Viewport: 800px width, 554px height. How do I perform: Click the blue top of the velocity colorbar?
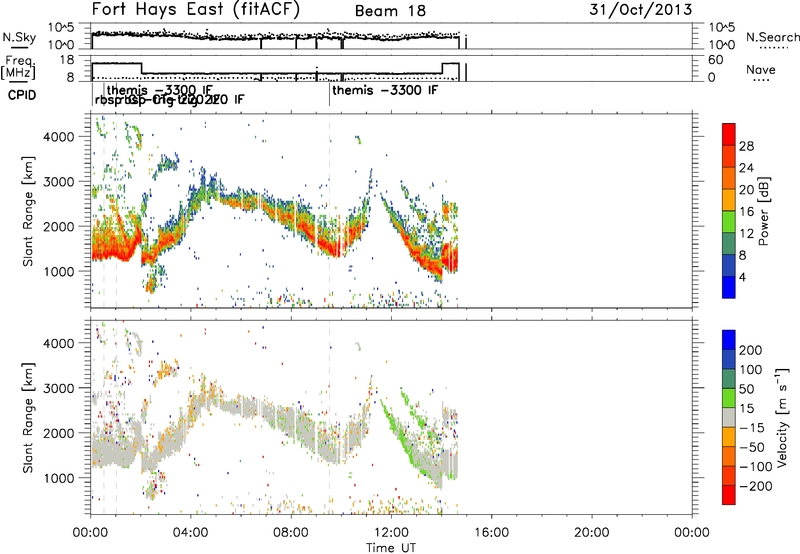(729, 340)
